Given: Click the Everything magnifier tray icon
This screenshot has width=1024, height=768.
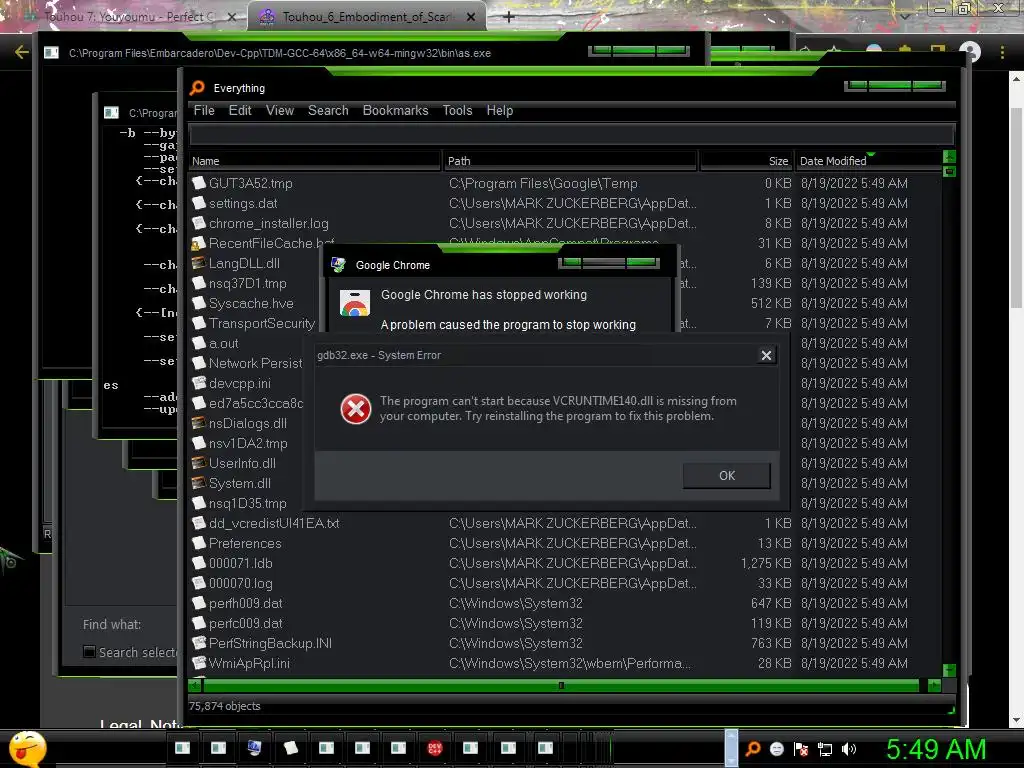Looking at the screenshot, I should [753, 748].
